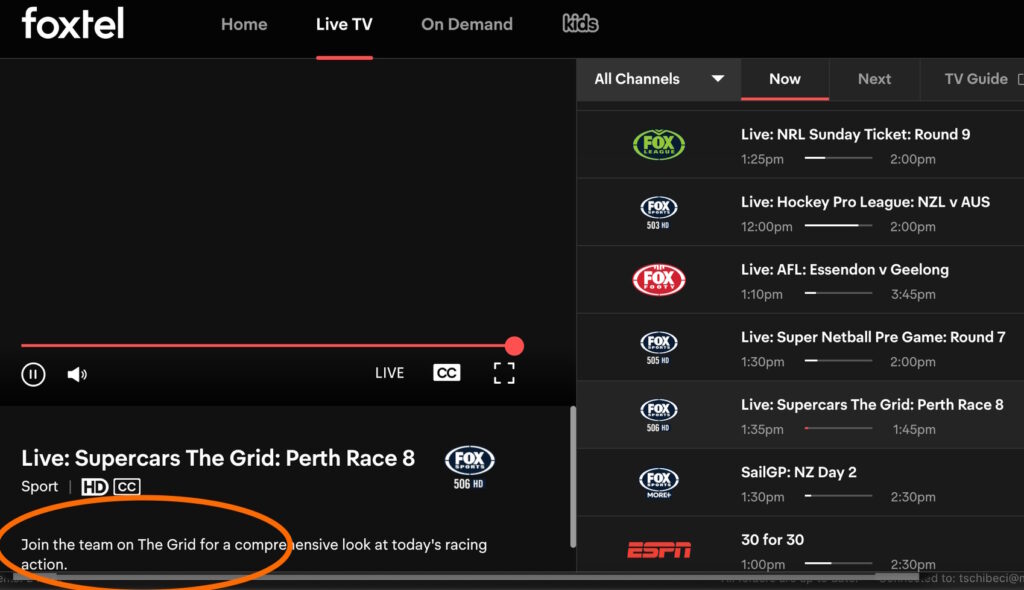Viewport: 1024px width, 590px height.
Task: Select the Fox Sports 506 HD logo in channel list
Action: 658,415
